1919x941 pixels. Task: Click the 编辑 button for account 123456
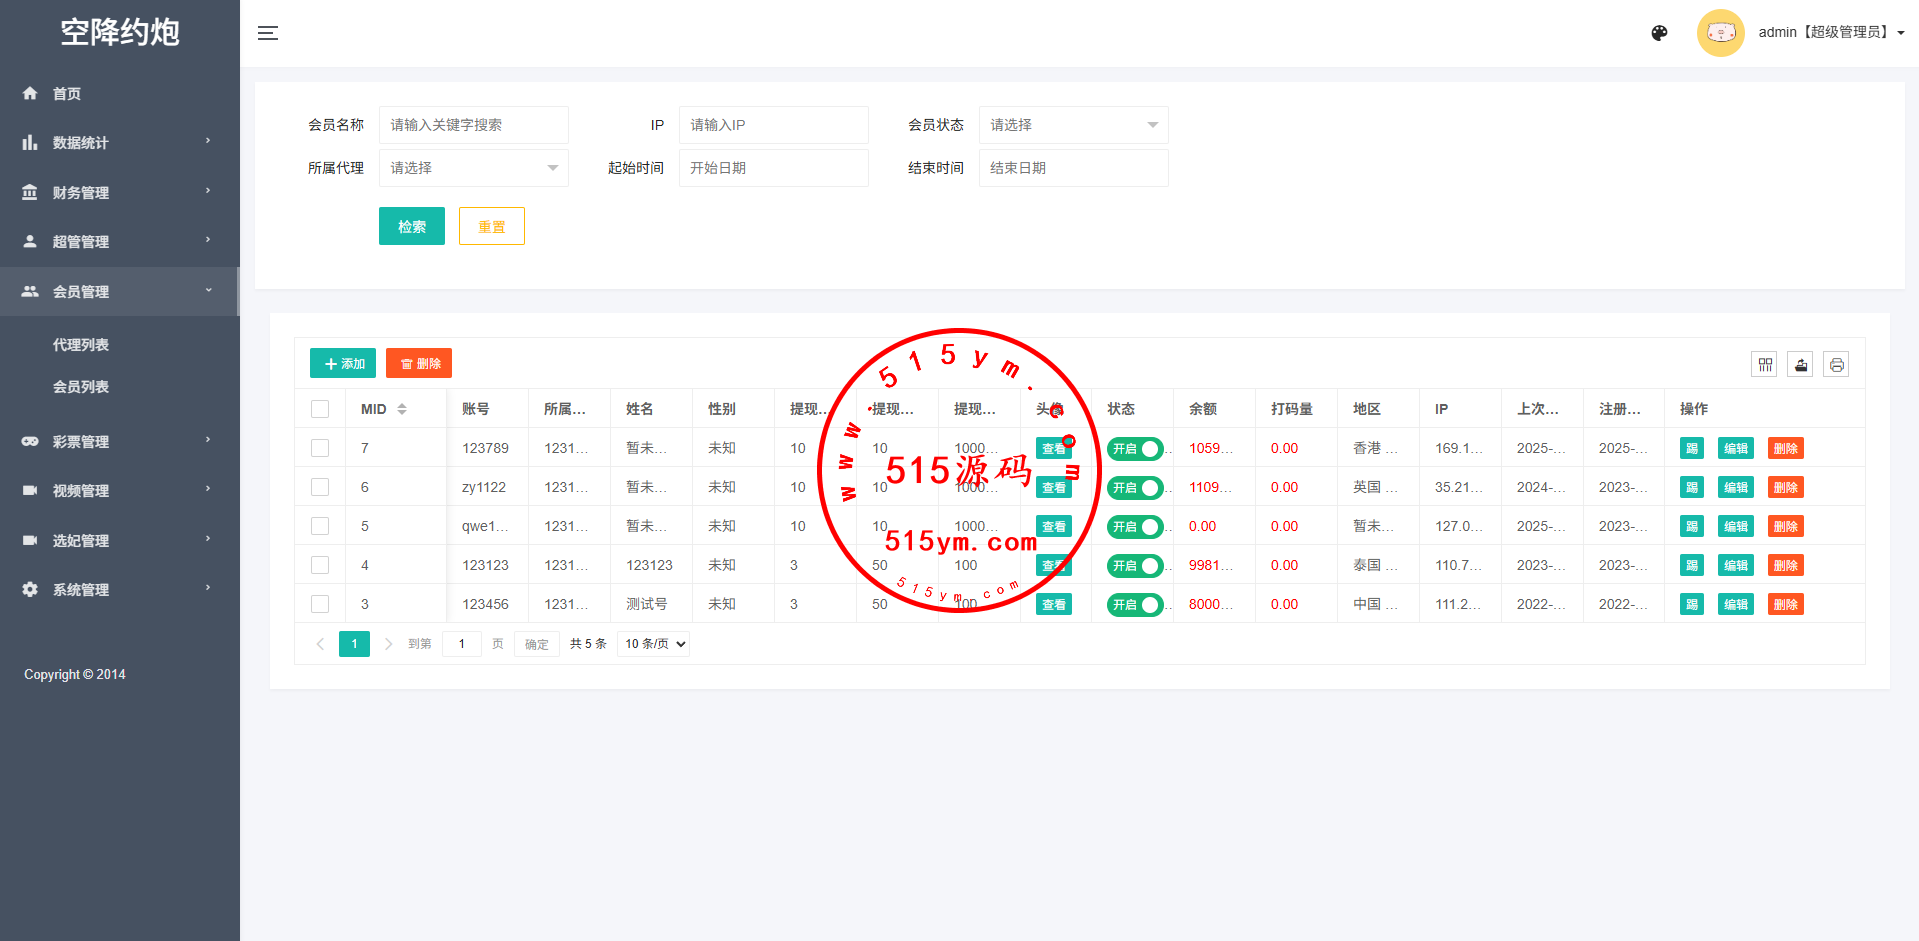(1735, 605)
